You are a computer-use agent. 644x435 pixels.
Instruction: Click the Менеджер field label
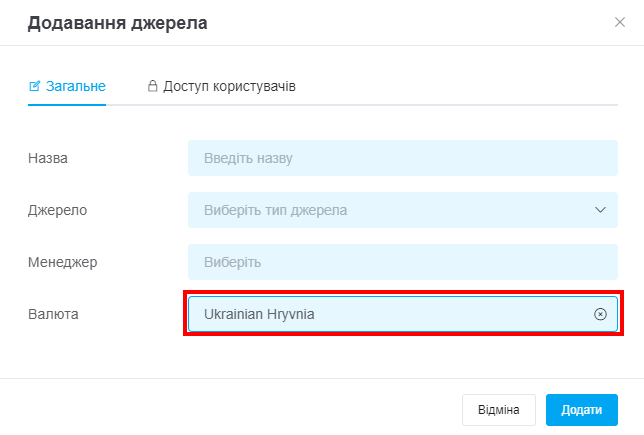pyautogui.click(x=62, y=262)
